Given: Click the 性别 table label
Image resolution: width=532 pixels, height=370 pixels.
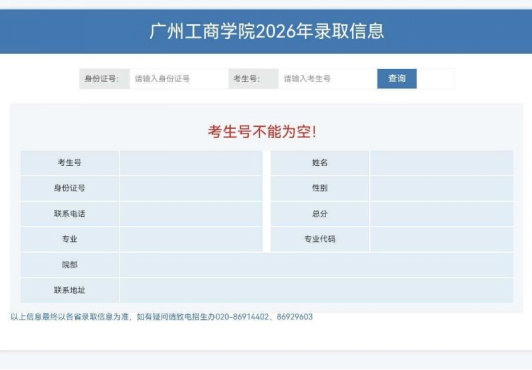Looking at the screenshot, I should click(x=320, y=188).
